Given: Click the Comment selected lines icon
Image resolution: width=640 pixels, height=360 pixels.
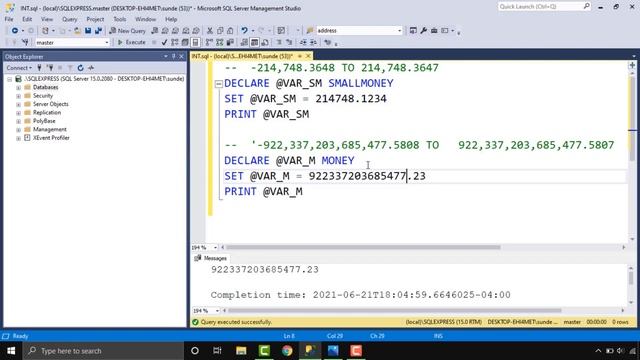Looking at the screenshot, I should pyautogui.click(x=279, y=42).
